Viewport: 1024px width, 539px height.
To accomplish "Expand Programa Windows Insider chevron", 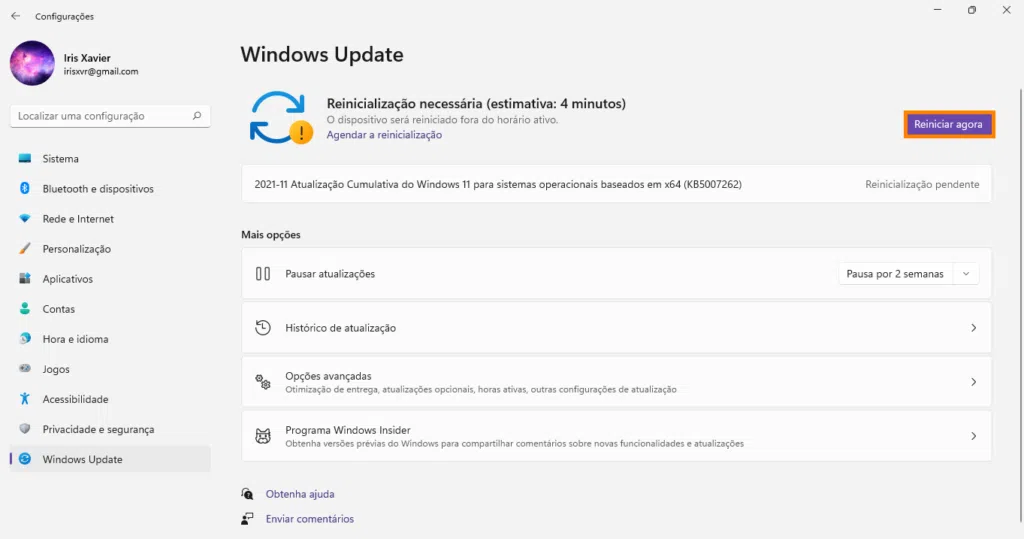I will click(973, 436).
